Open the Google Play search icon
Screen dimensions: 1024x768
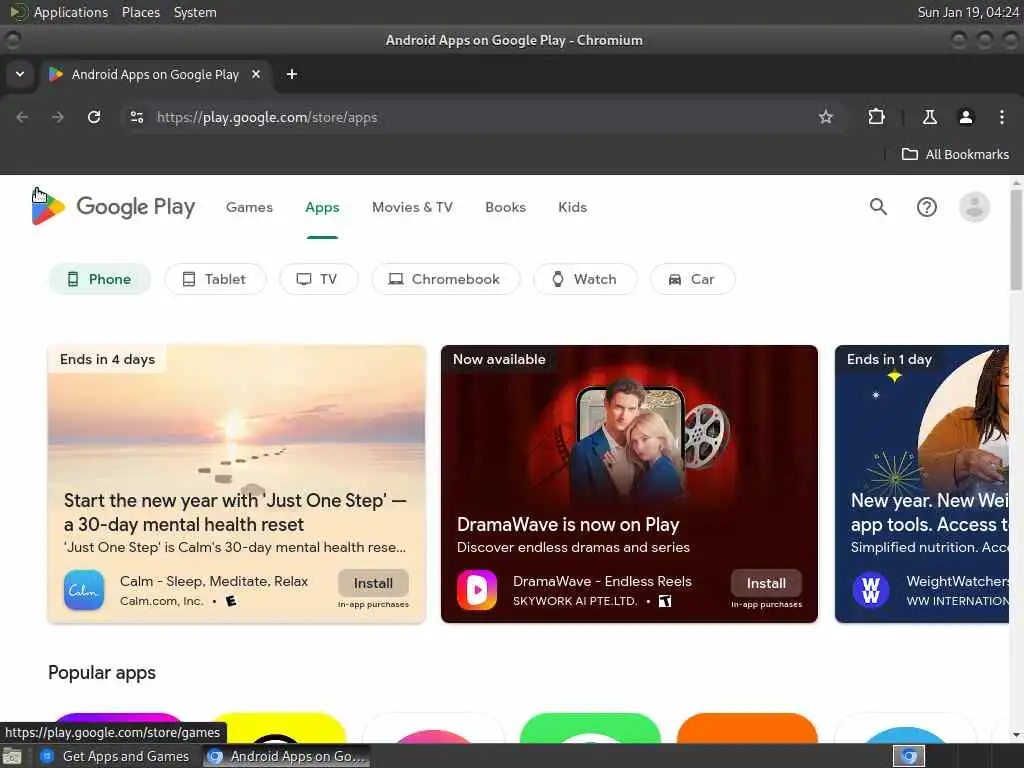(x=878, y=207)
